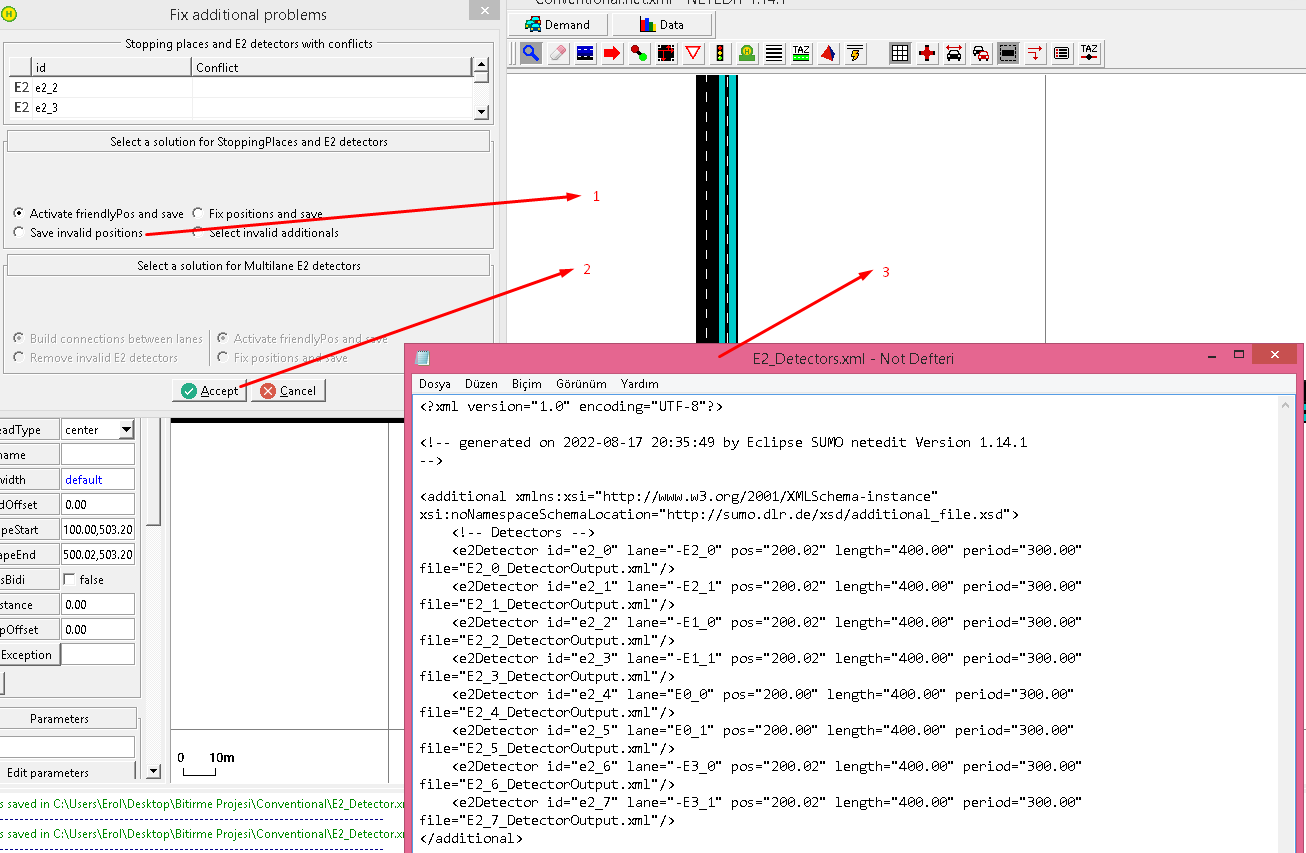Click the empty name input field

coord(98,455)
